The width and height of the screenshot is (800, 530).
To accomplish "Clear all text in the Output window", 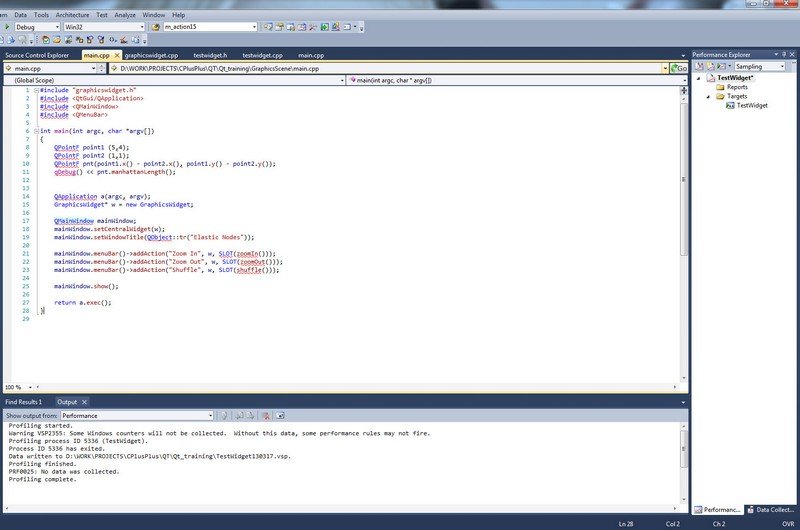I will coord(264,415).
